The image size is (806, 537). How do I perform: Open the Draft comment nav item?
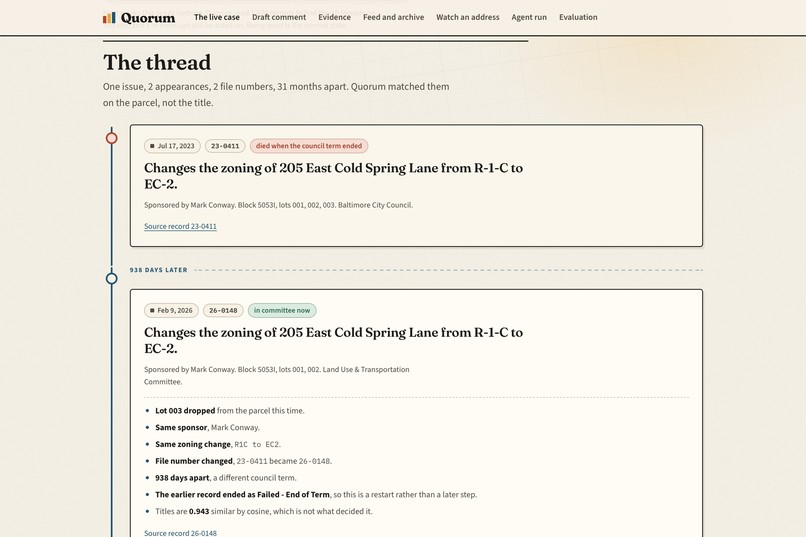(279, 17)
